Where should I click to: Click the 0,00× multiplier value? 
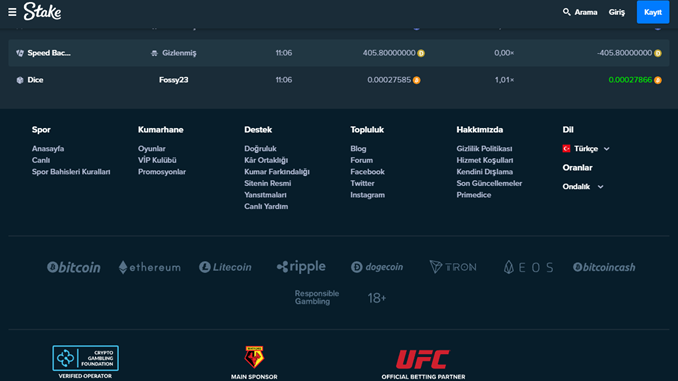pyautogui.click(x=504, y=53)
